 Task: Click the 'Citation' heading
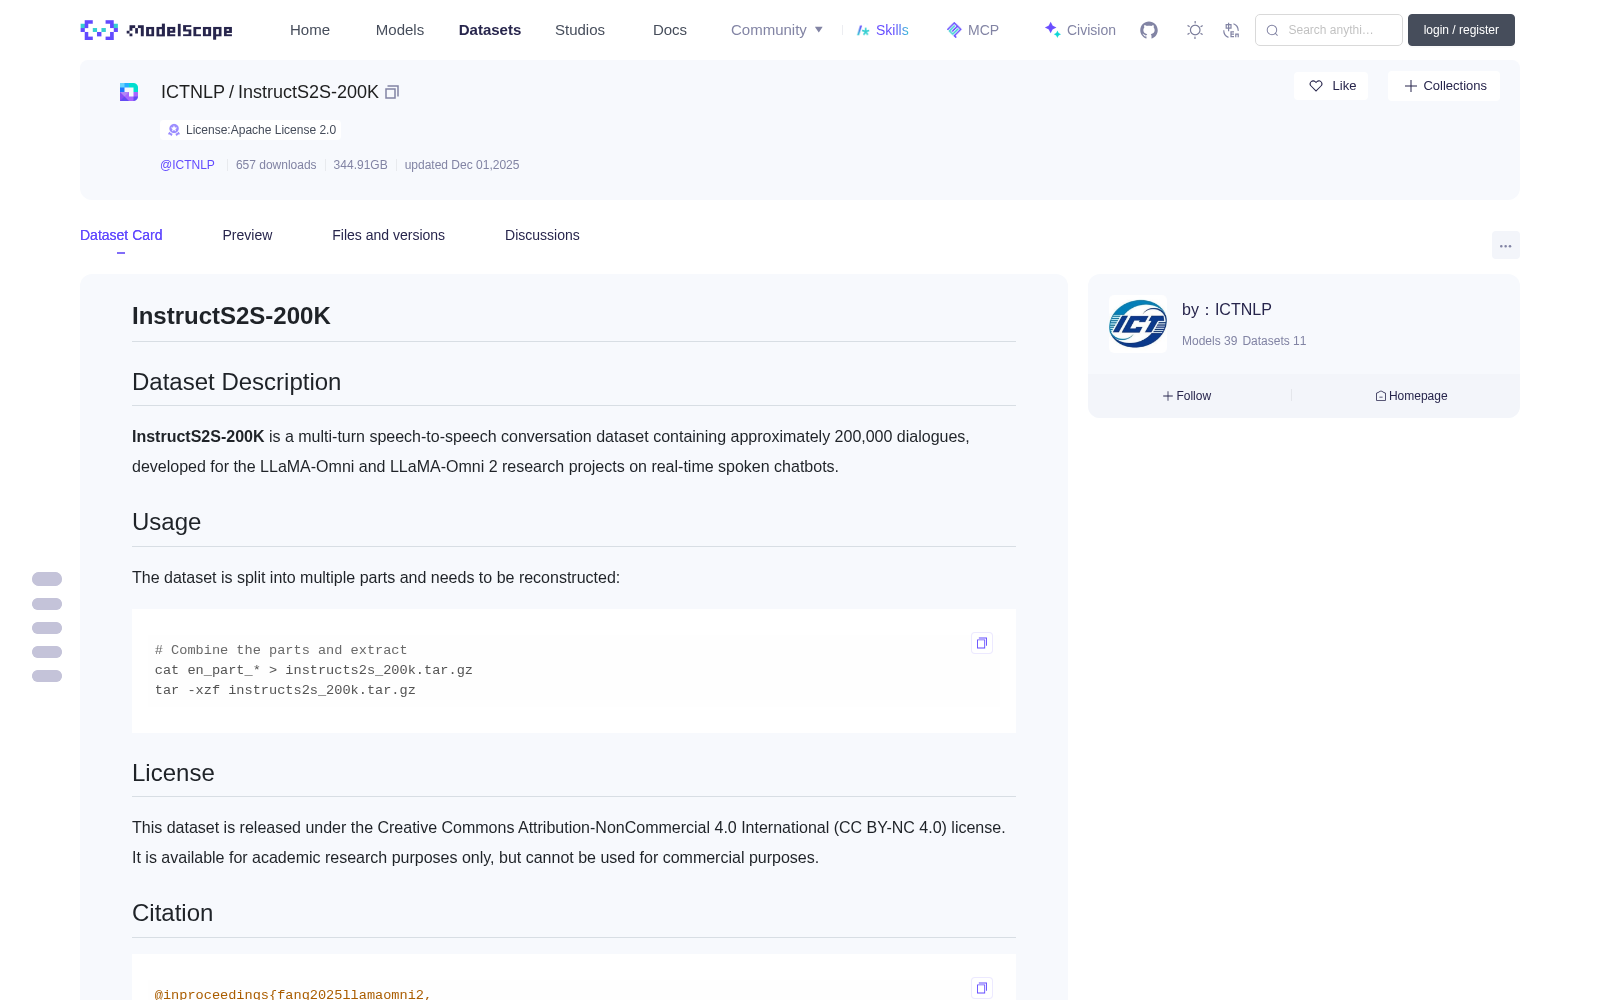coord(172,913)
